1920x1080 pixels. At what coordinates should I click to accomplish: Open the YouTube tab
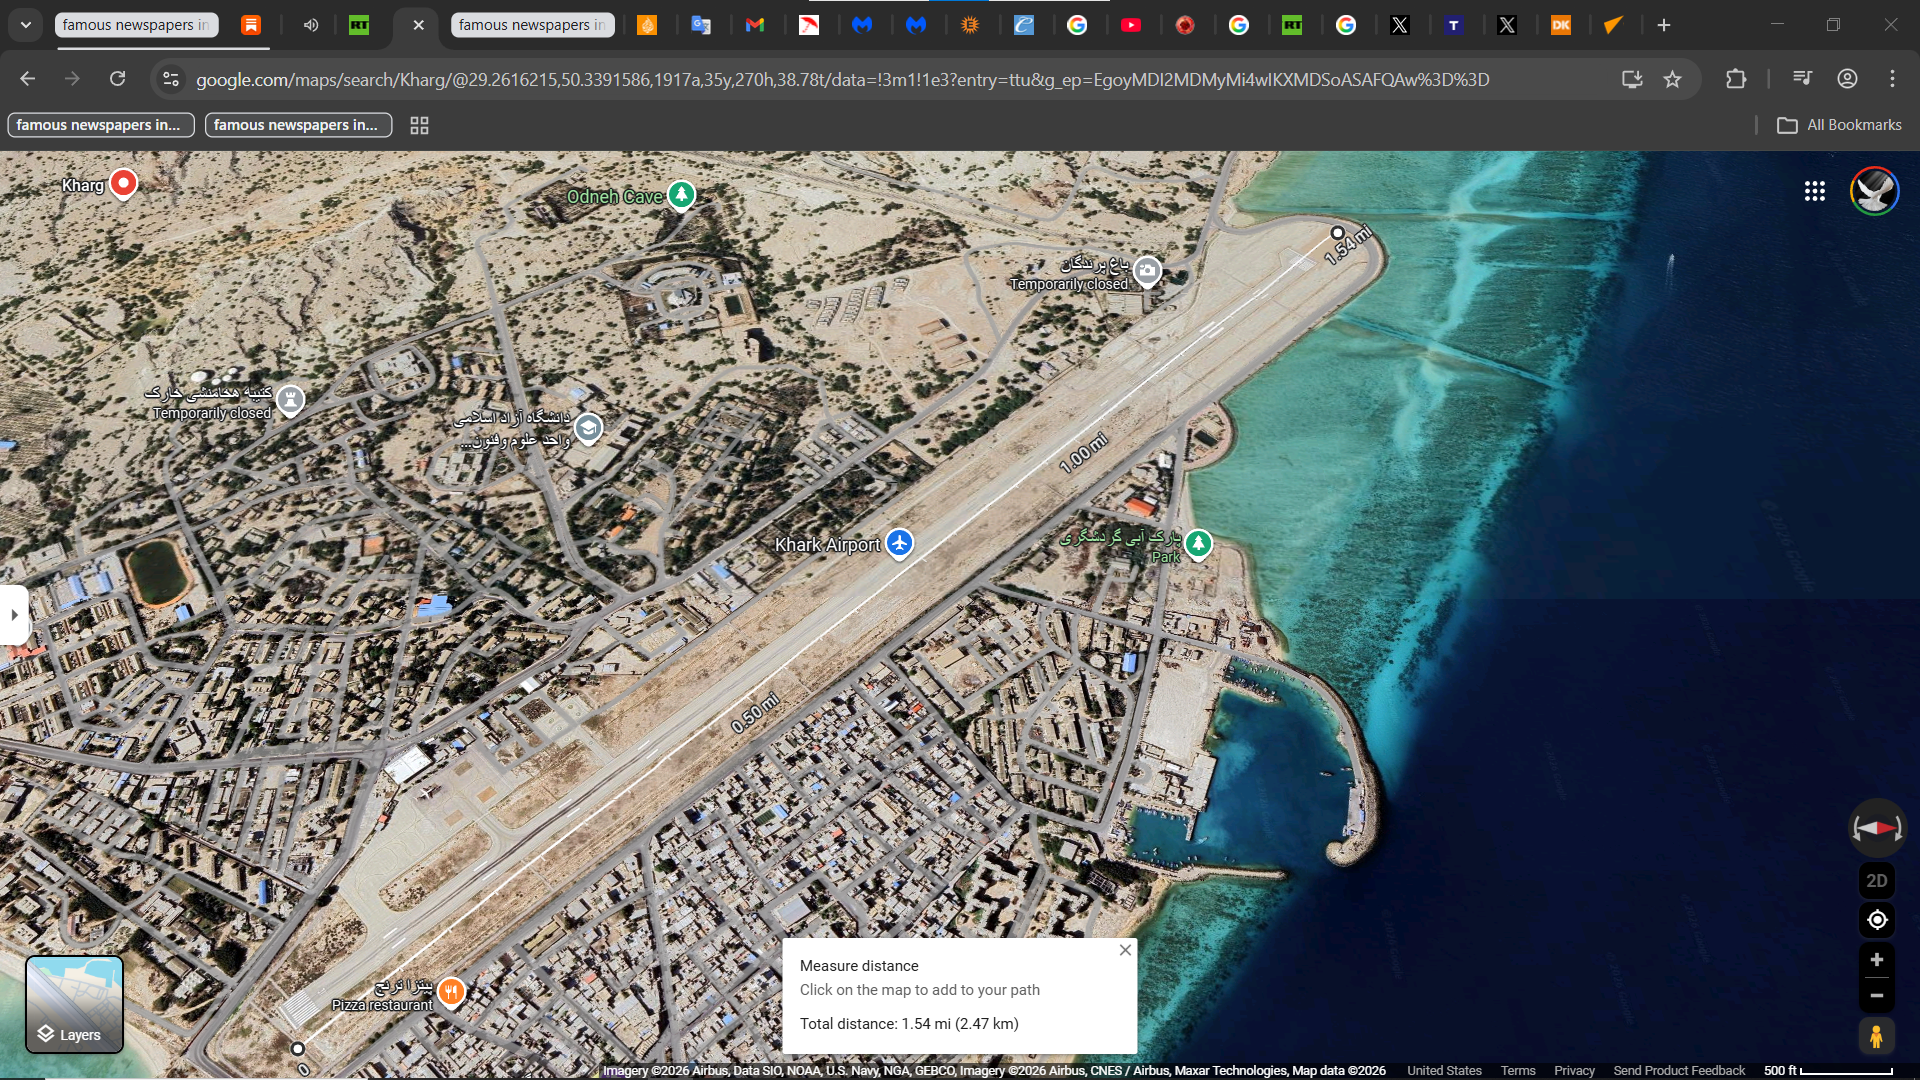click(x=1131, y=25)
